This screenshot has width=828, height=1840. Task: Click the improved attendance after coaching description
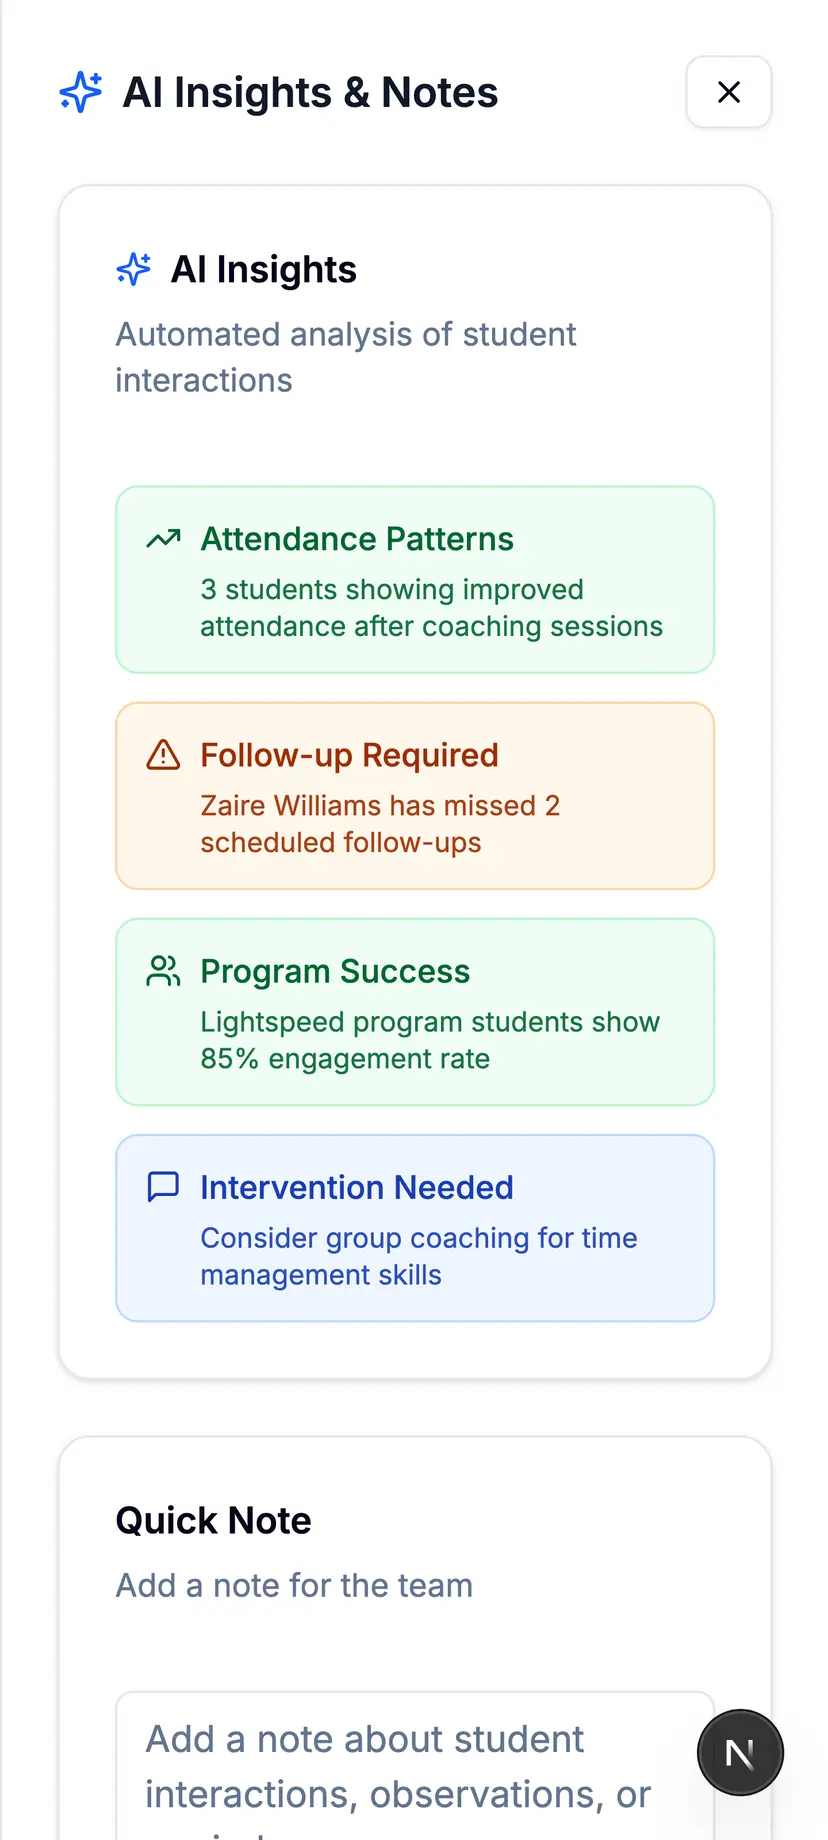tap(431, 608)
